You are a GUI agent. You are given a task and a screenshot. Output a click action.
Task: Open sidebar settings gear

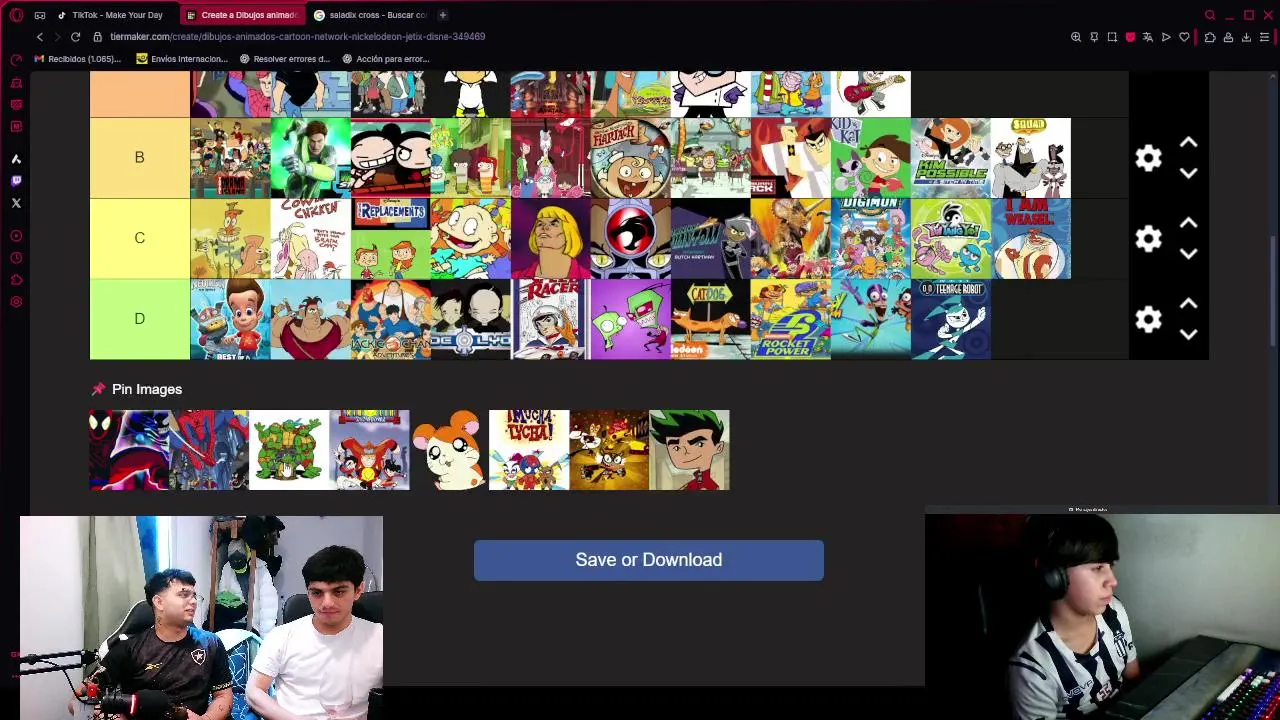tap(16, 302)
